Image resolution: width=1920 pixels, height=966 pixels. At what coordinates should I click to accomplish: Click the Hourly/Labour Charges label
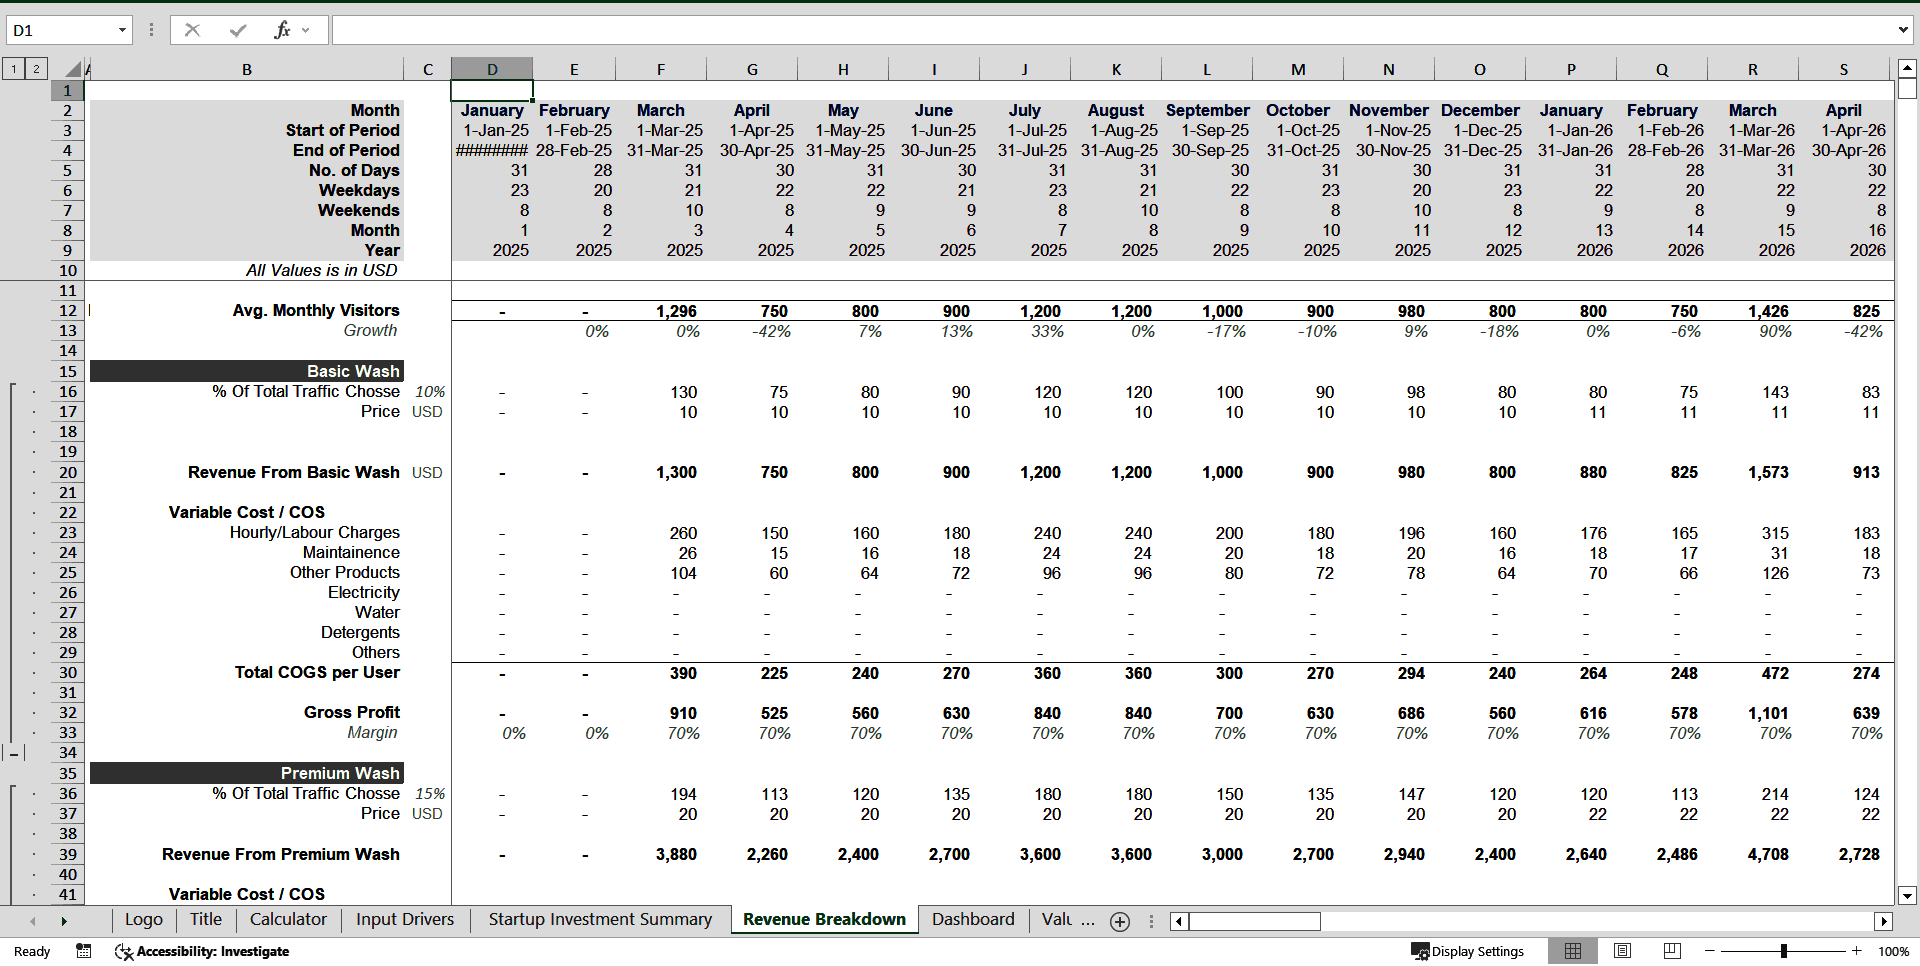315,533
